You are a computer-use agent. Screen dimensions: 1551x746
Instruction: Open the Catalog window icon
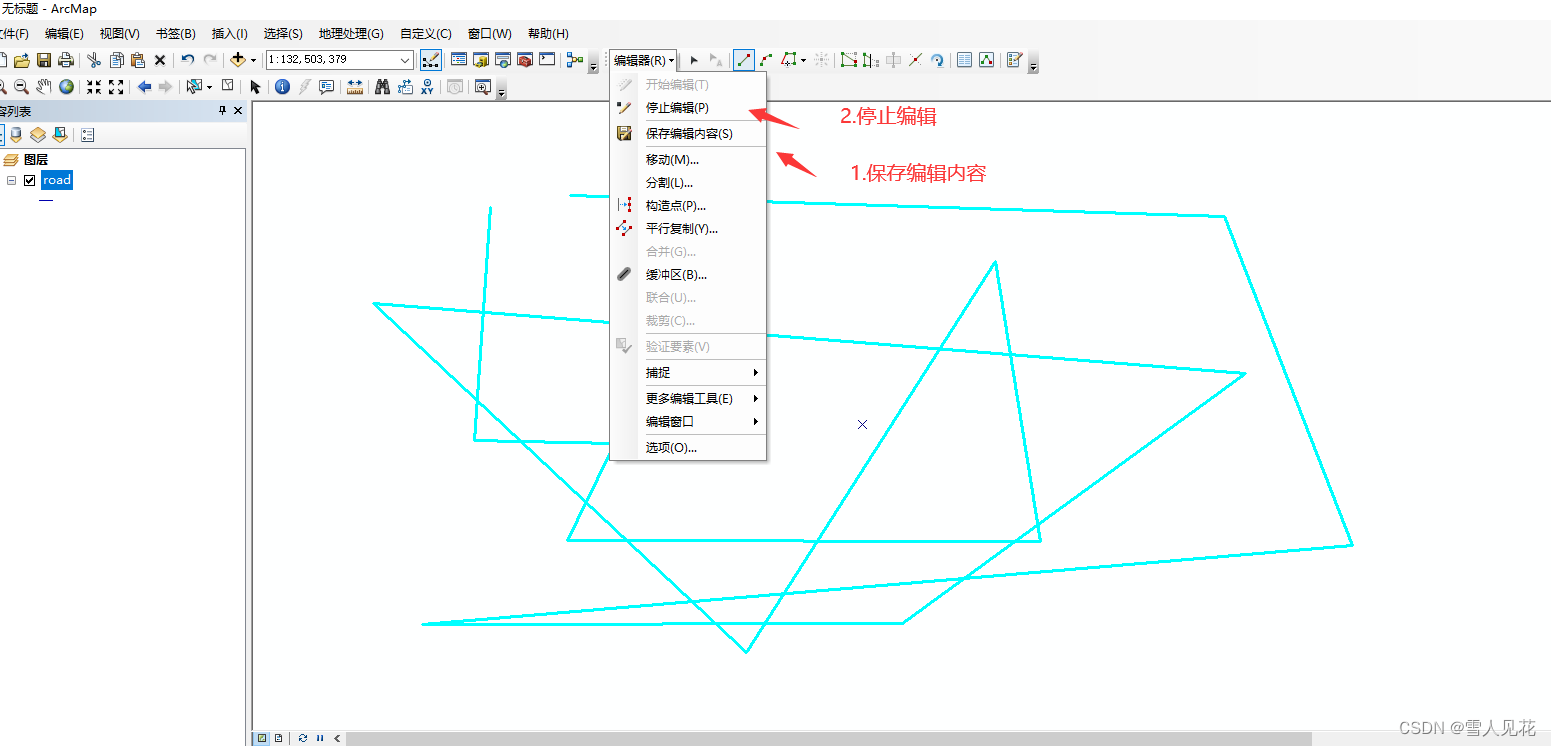click(481, 60)
